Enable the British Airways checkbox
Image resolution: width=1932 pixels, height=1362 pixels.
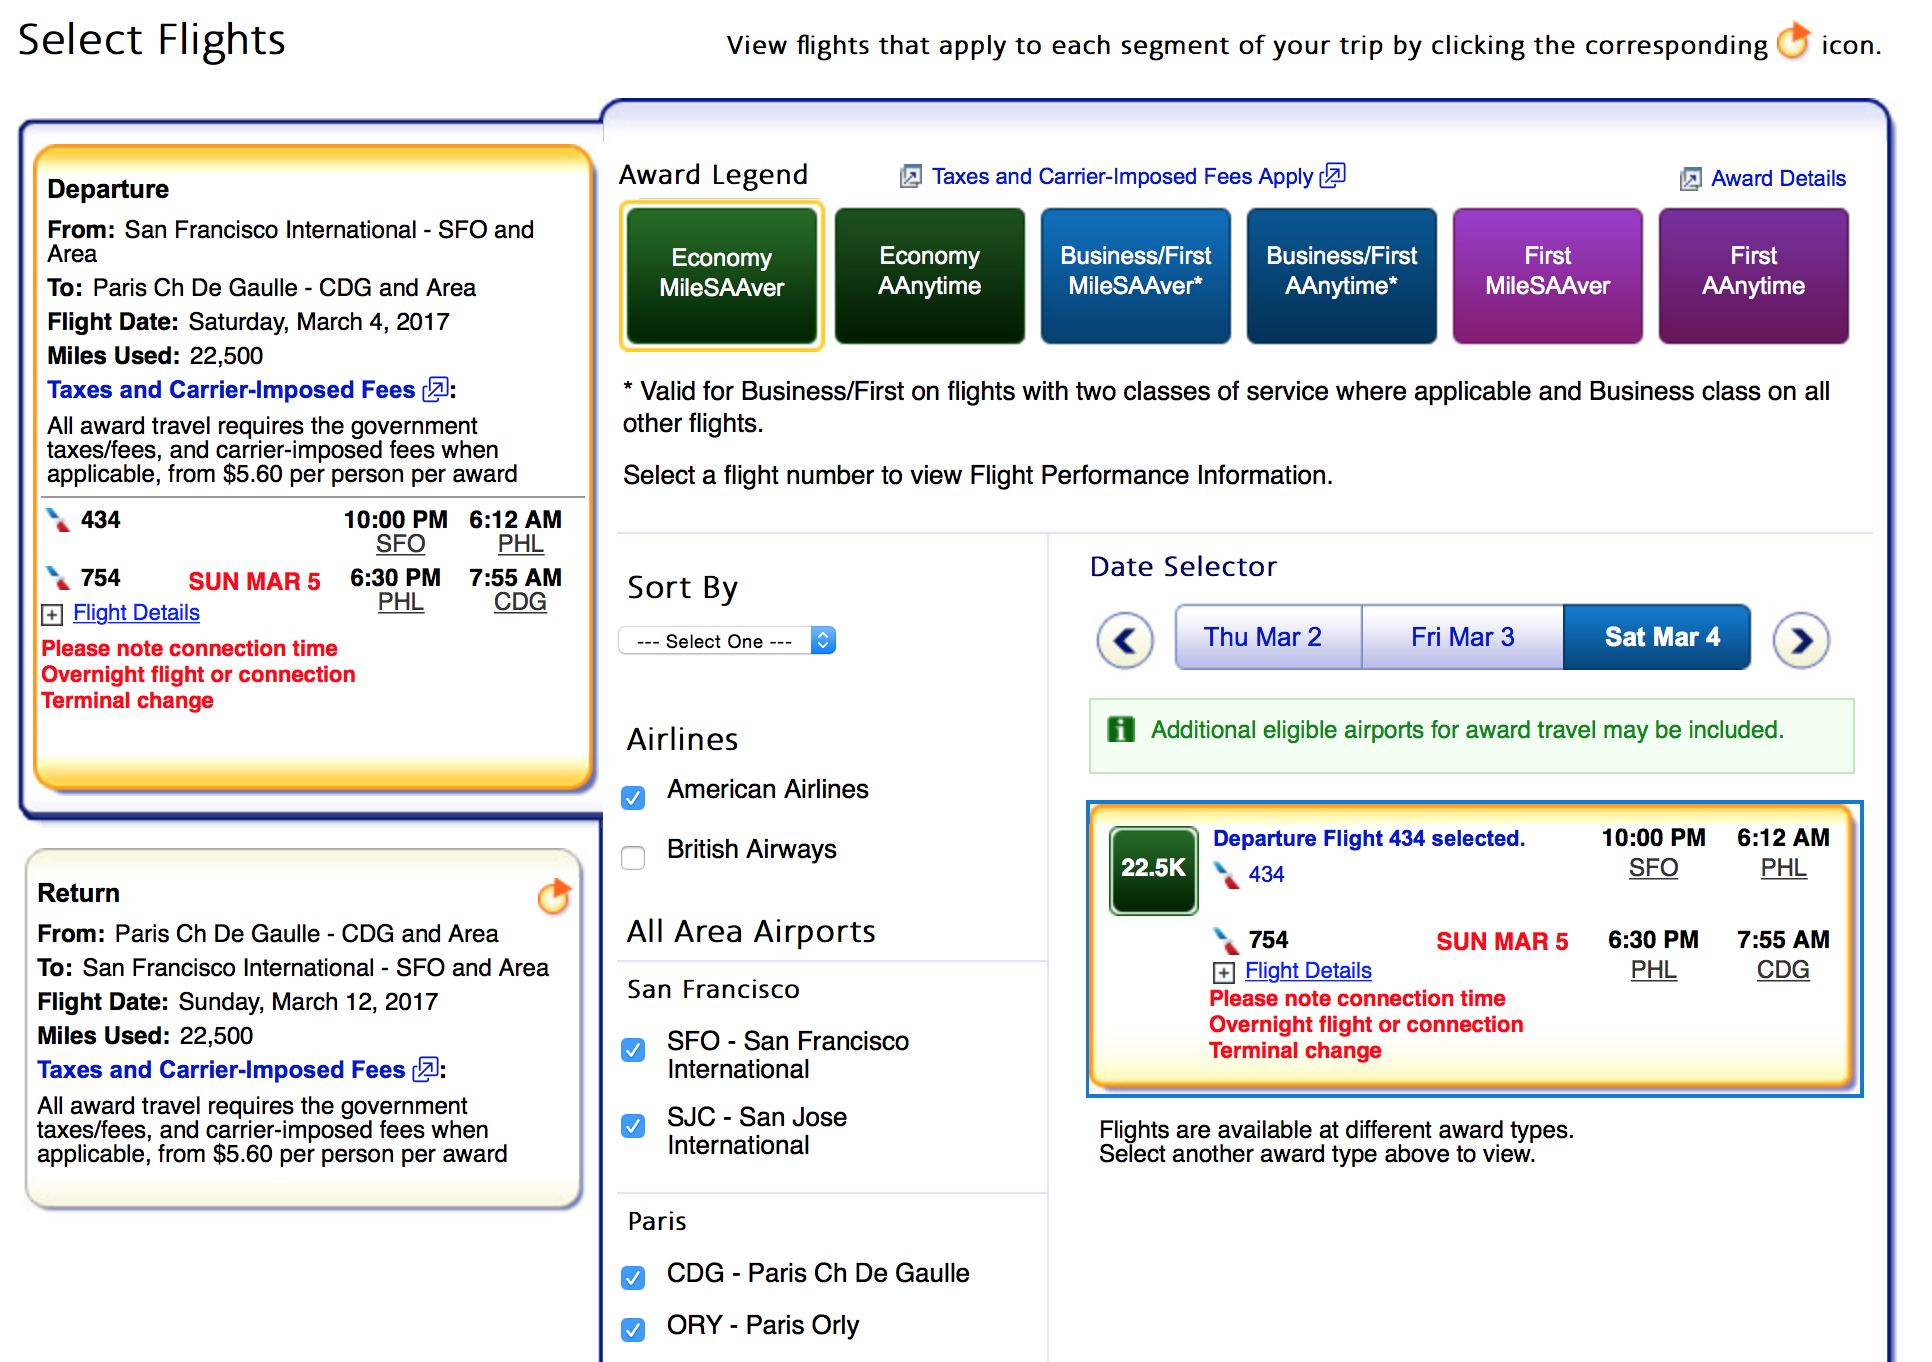(x=633, y=857)
